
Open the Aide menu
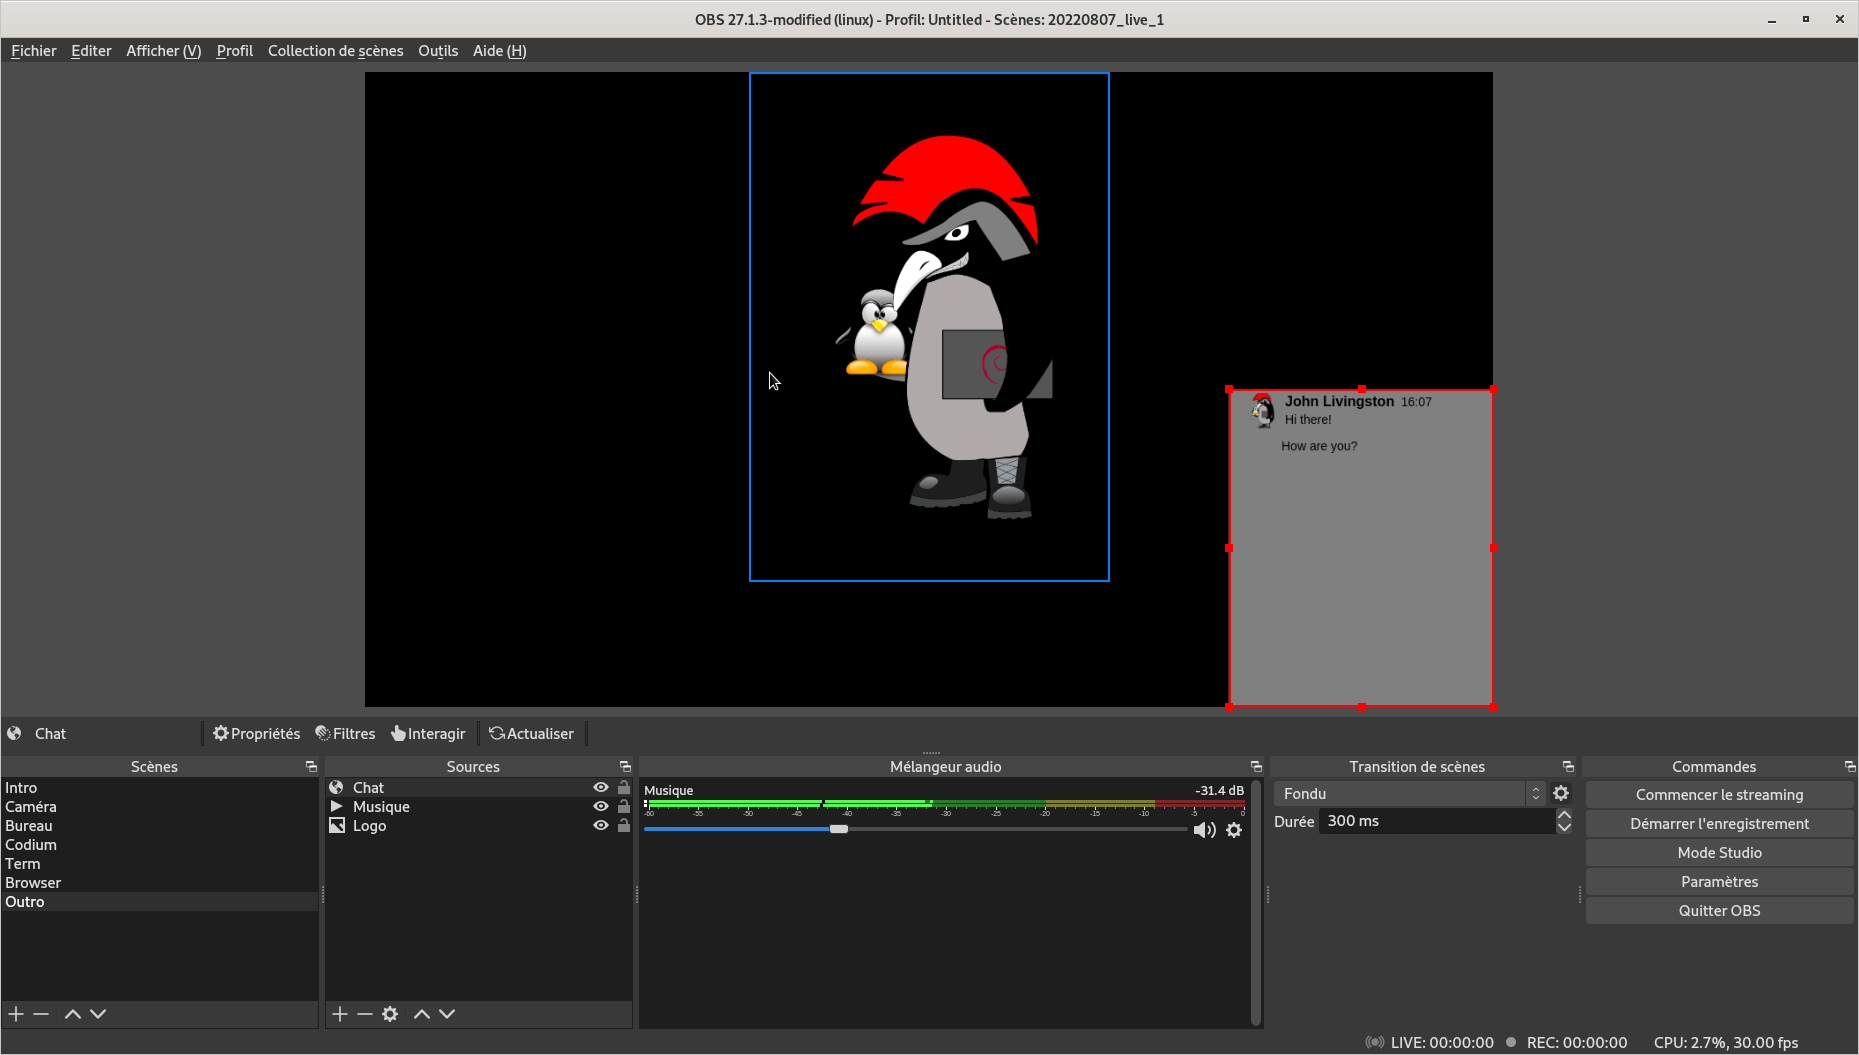coord(500,51)
